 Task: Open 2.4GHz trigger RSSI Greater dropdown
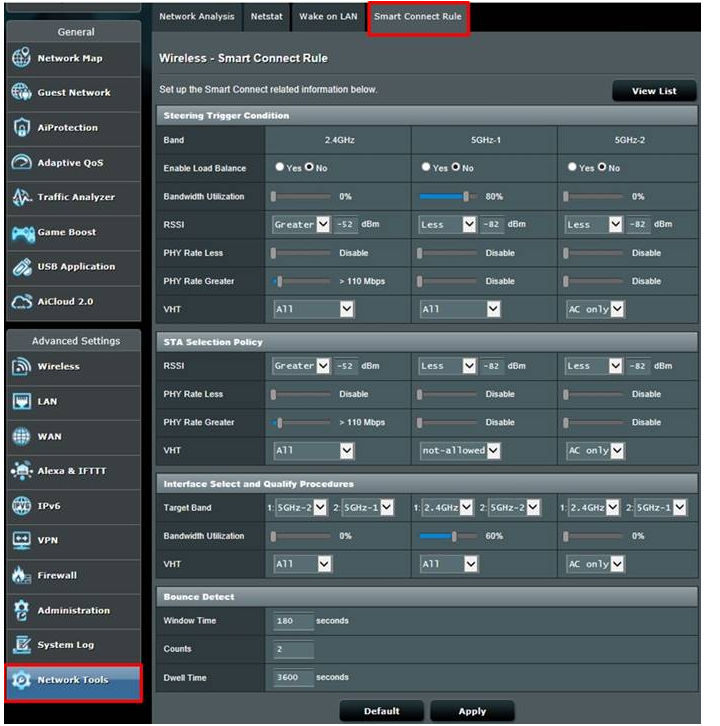tap(301, 225)
